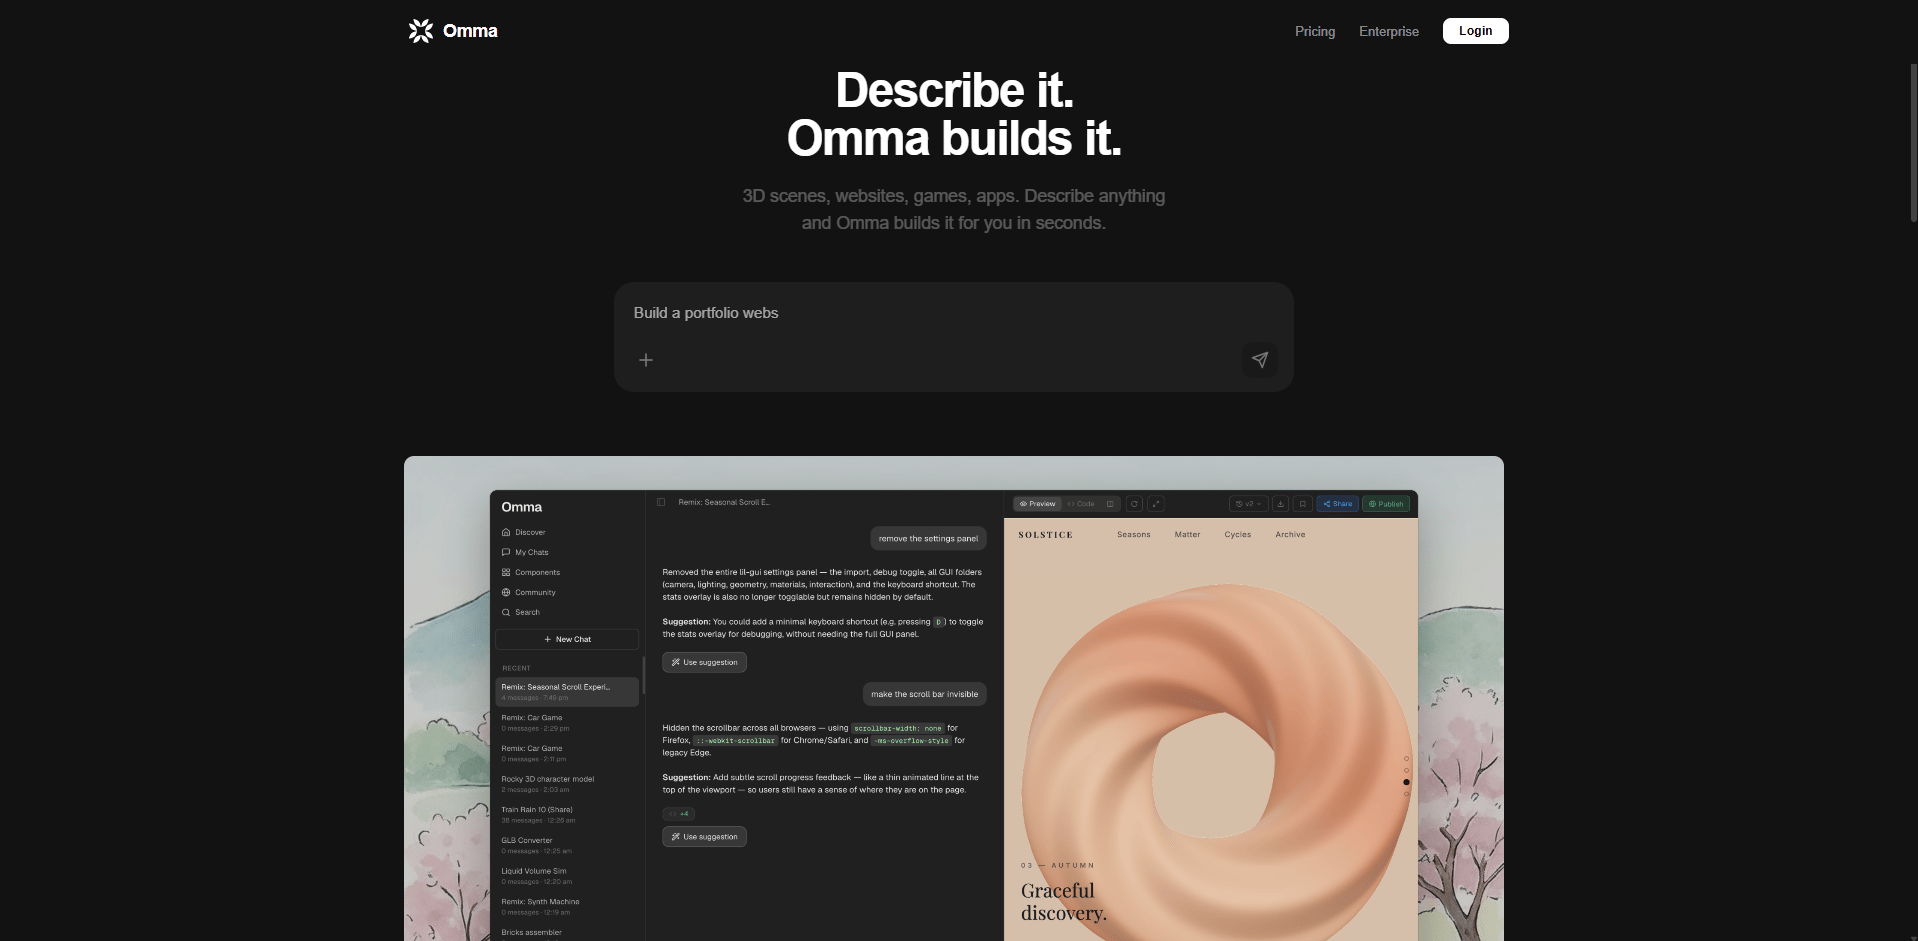1918x941 pixels.
Task: Open the "Remix: Seasonal Scroll Experi…" recent chat
Action: click(x=567, y=692)
